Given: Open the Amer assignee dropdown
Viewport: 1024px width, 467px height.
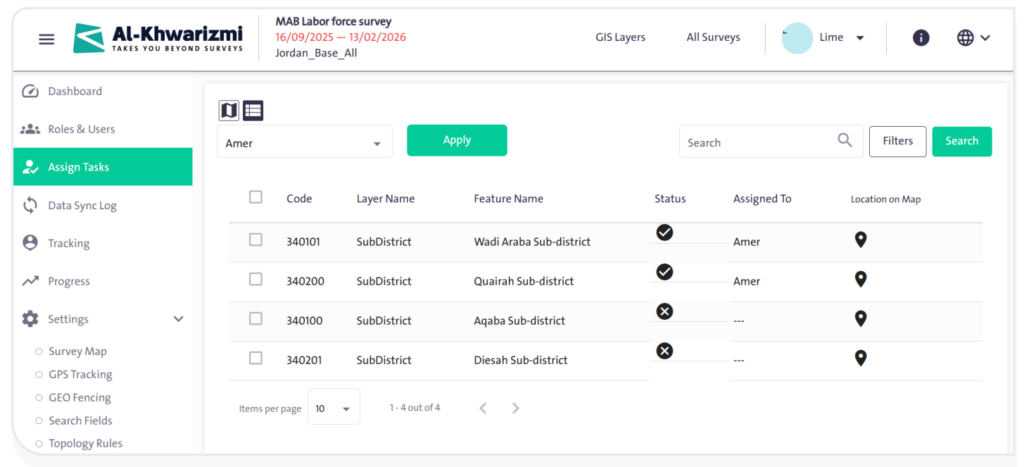Looking at the screenshot, I should (304, 143).
